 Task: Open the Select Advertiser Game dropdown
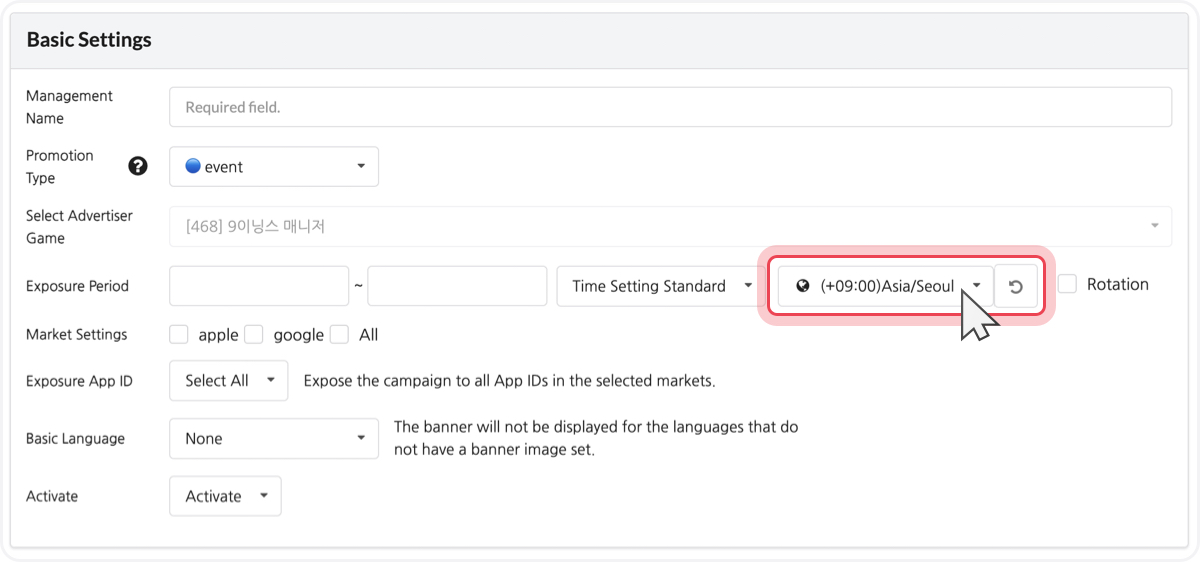pyautogui.click(x=670, y=226)
